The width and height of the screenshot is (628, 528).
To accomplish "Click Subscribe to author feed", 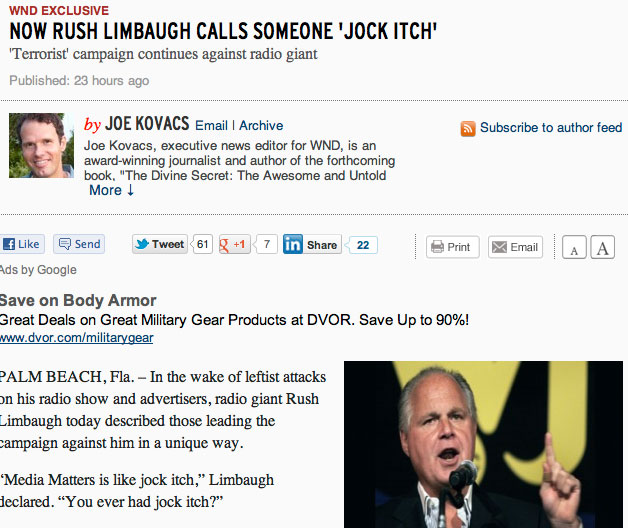I will click(551, 127).
